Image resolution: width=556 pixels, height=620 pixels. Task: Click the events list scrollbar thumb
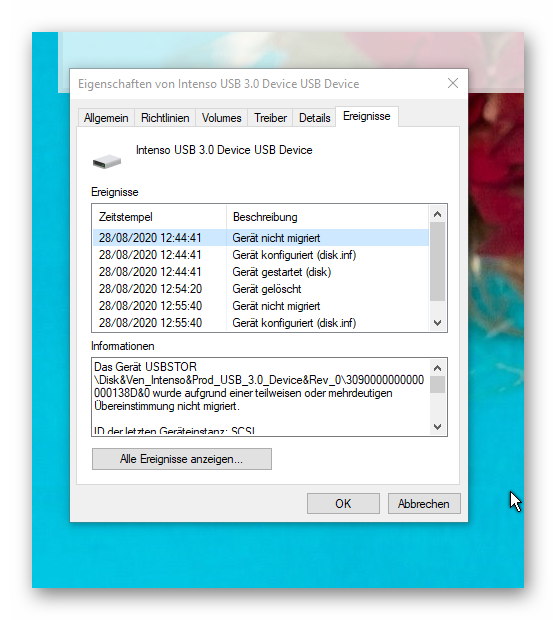coord(437,262)
